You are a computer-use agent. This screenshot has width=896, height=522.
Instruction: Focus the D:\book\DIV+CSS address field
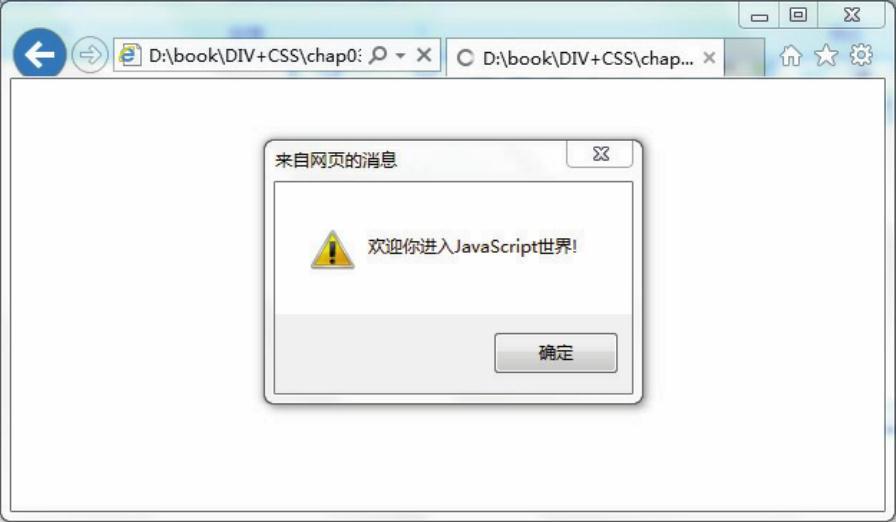[254, 55]
